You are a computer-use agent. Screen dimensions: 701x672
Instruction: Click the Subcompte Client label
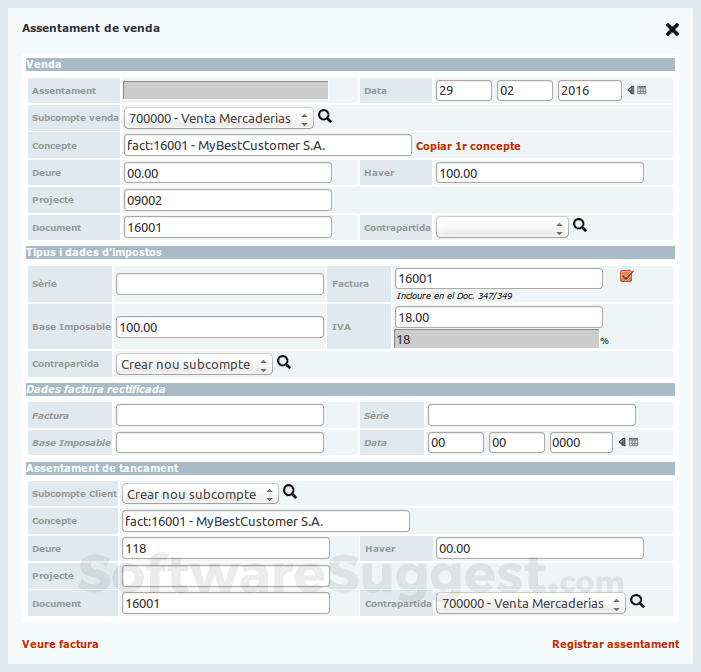point(74,494)
